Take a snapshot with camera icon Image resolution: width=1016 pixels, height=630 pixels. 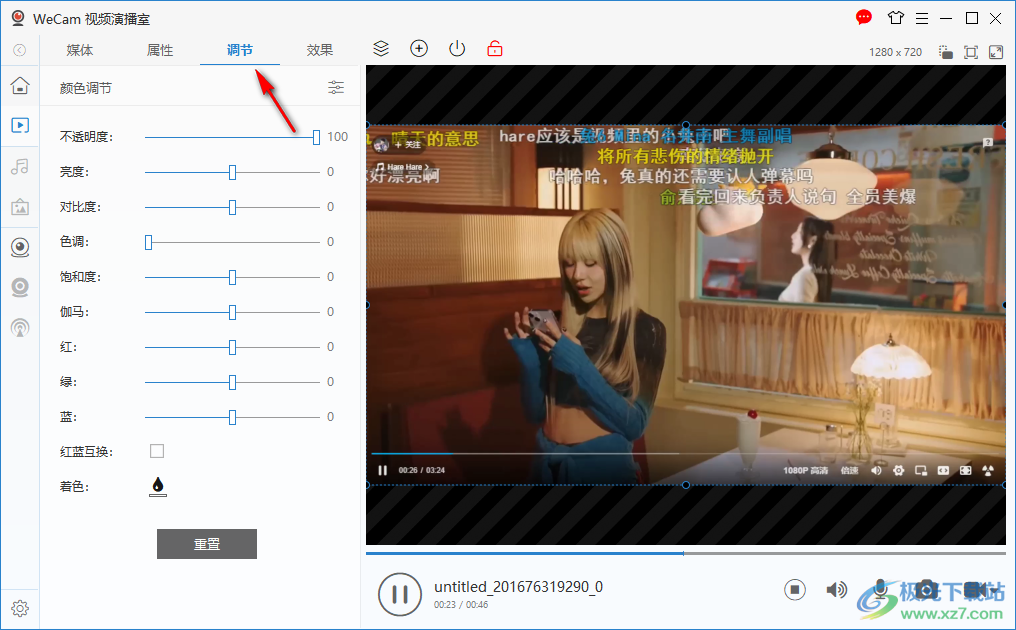926,590
